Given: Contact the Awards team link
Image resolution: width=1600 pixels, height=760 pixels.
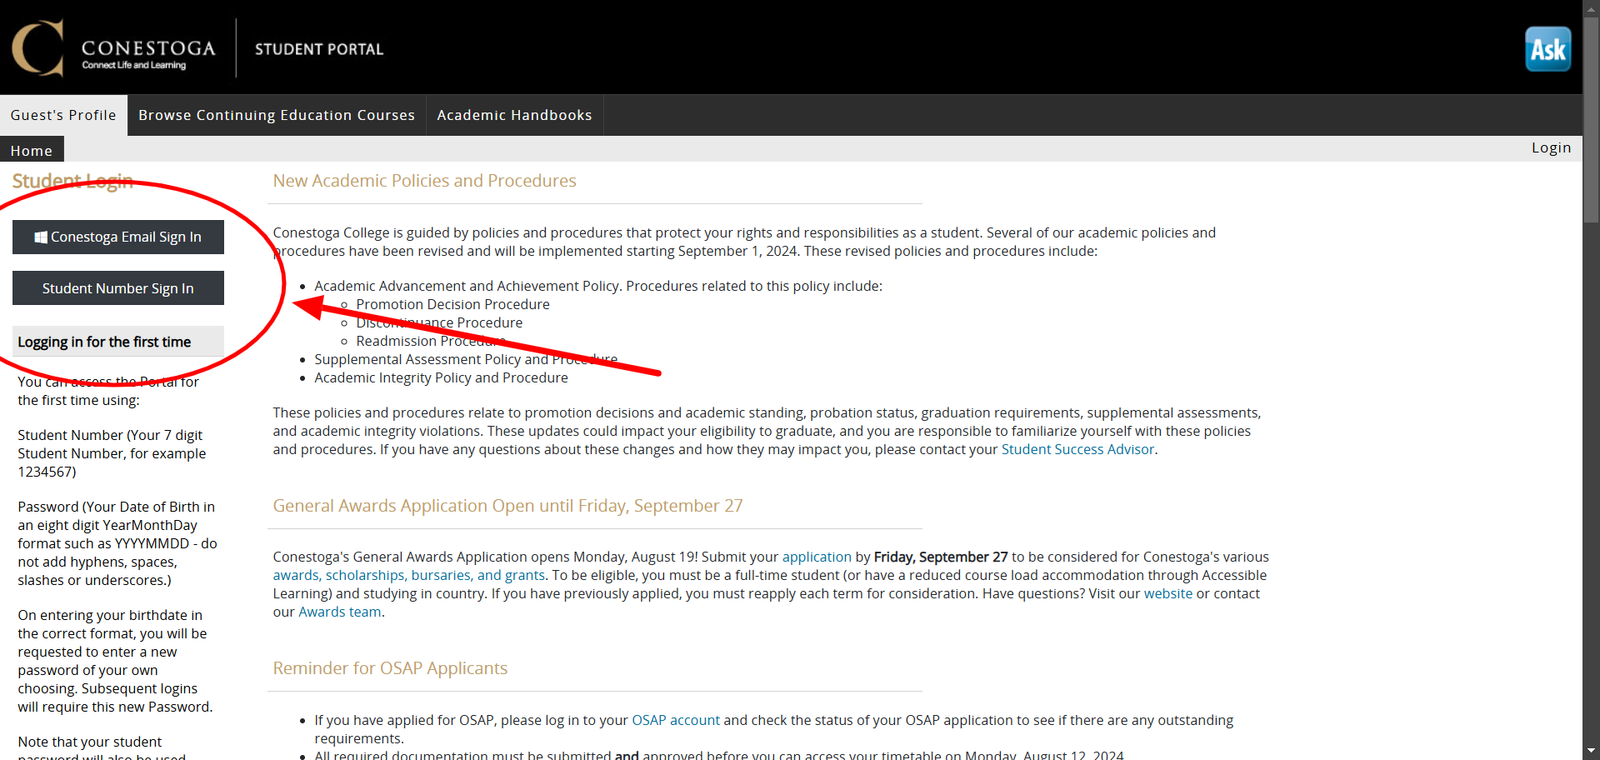Looking at the screenshot, I should [x=340, y=612].
